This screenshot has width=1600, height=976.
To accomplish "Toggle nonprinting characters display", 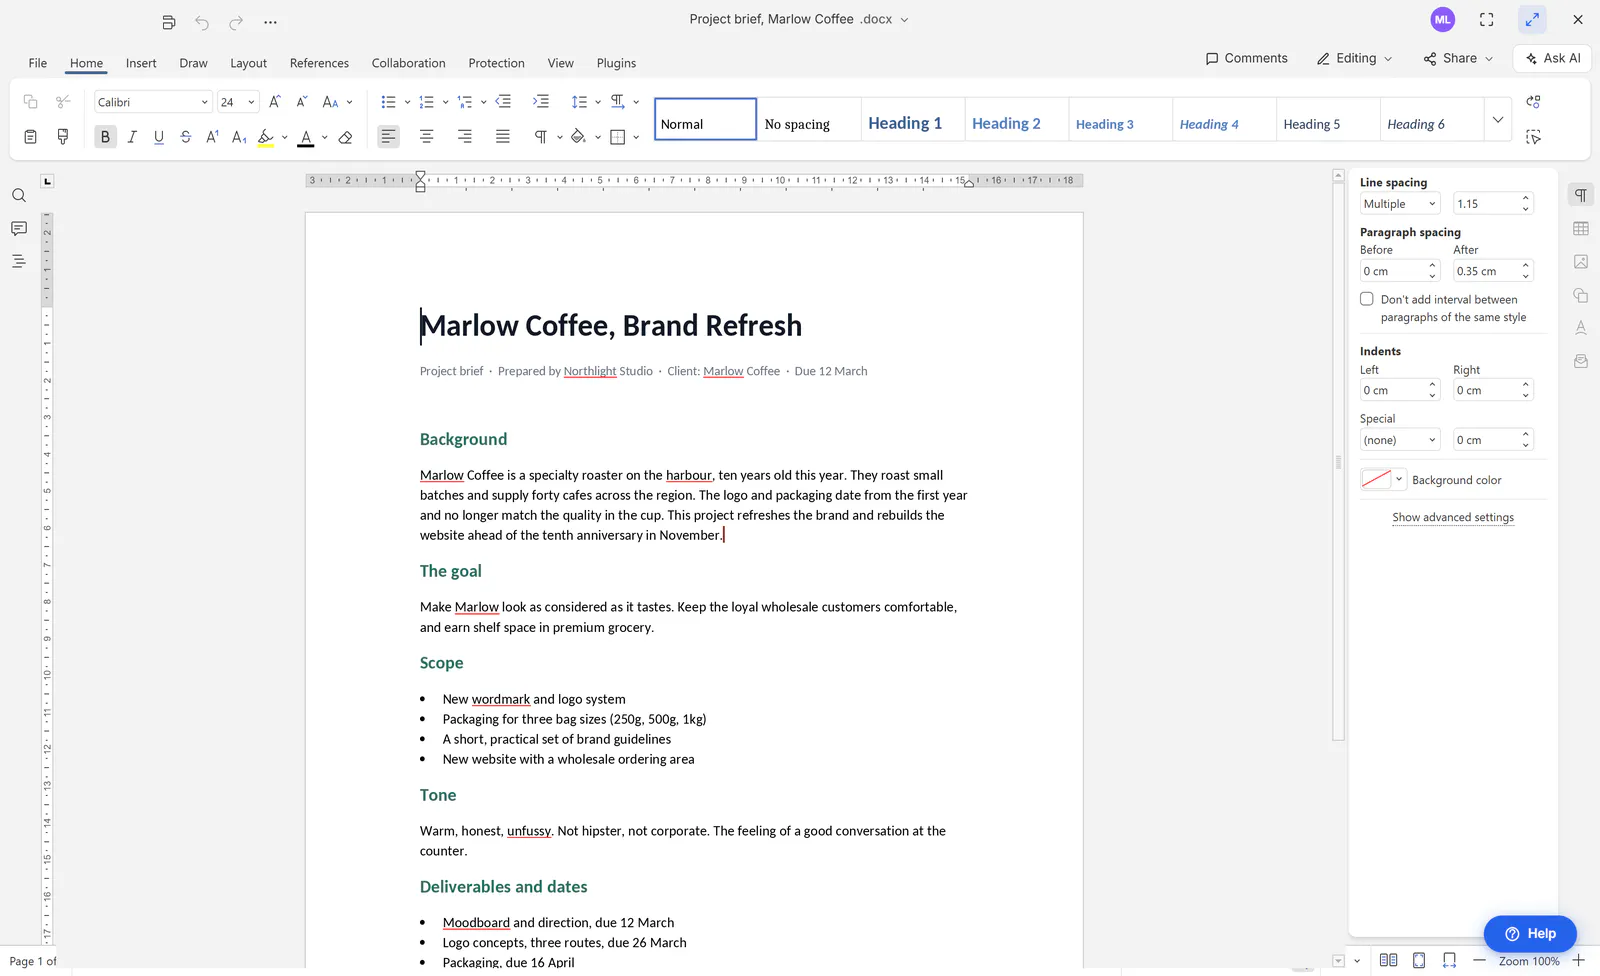I will [x=541, y=137].
